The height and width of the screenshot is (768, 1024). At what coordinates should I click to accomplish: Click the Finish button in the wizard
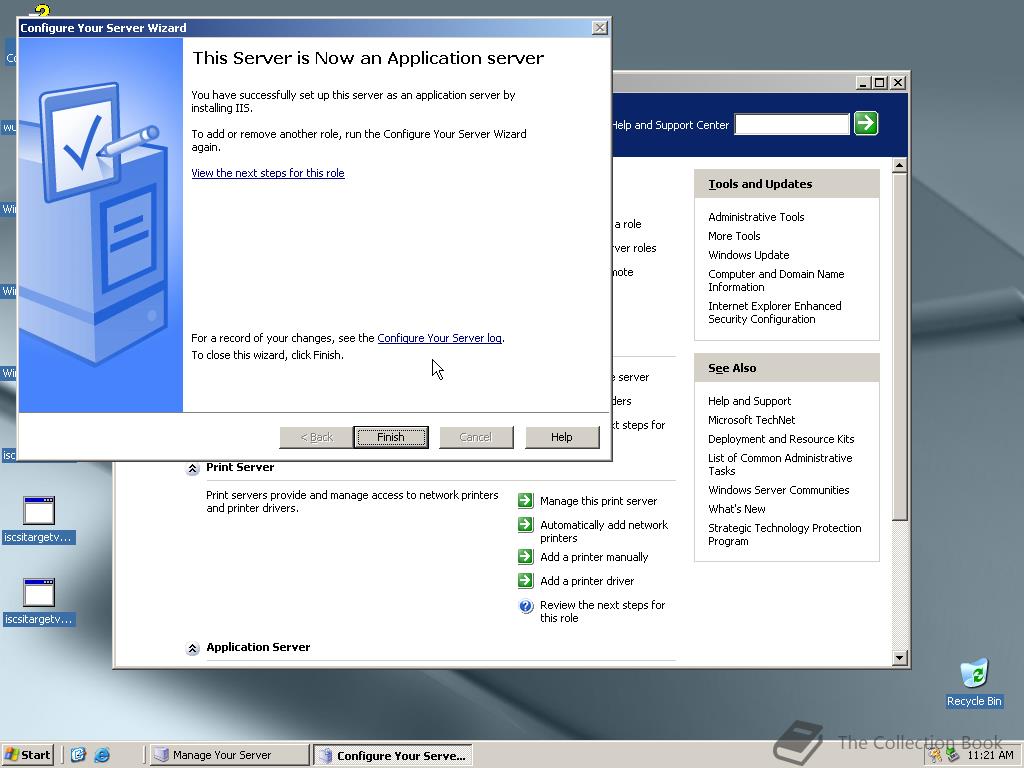(x=391, y=437)
